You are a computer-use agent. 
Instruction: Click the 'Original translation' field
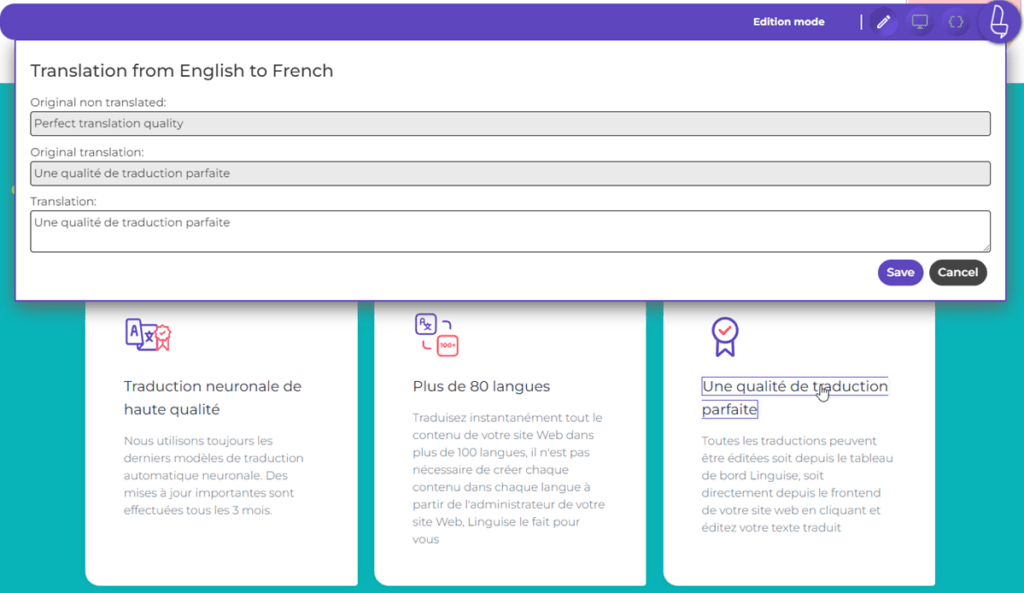coord(510,173)
